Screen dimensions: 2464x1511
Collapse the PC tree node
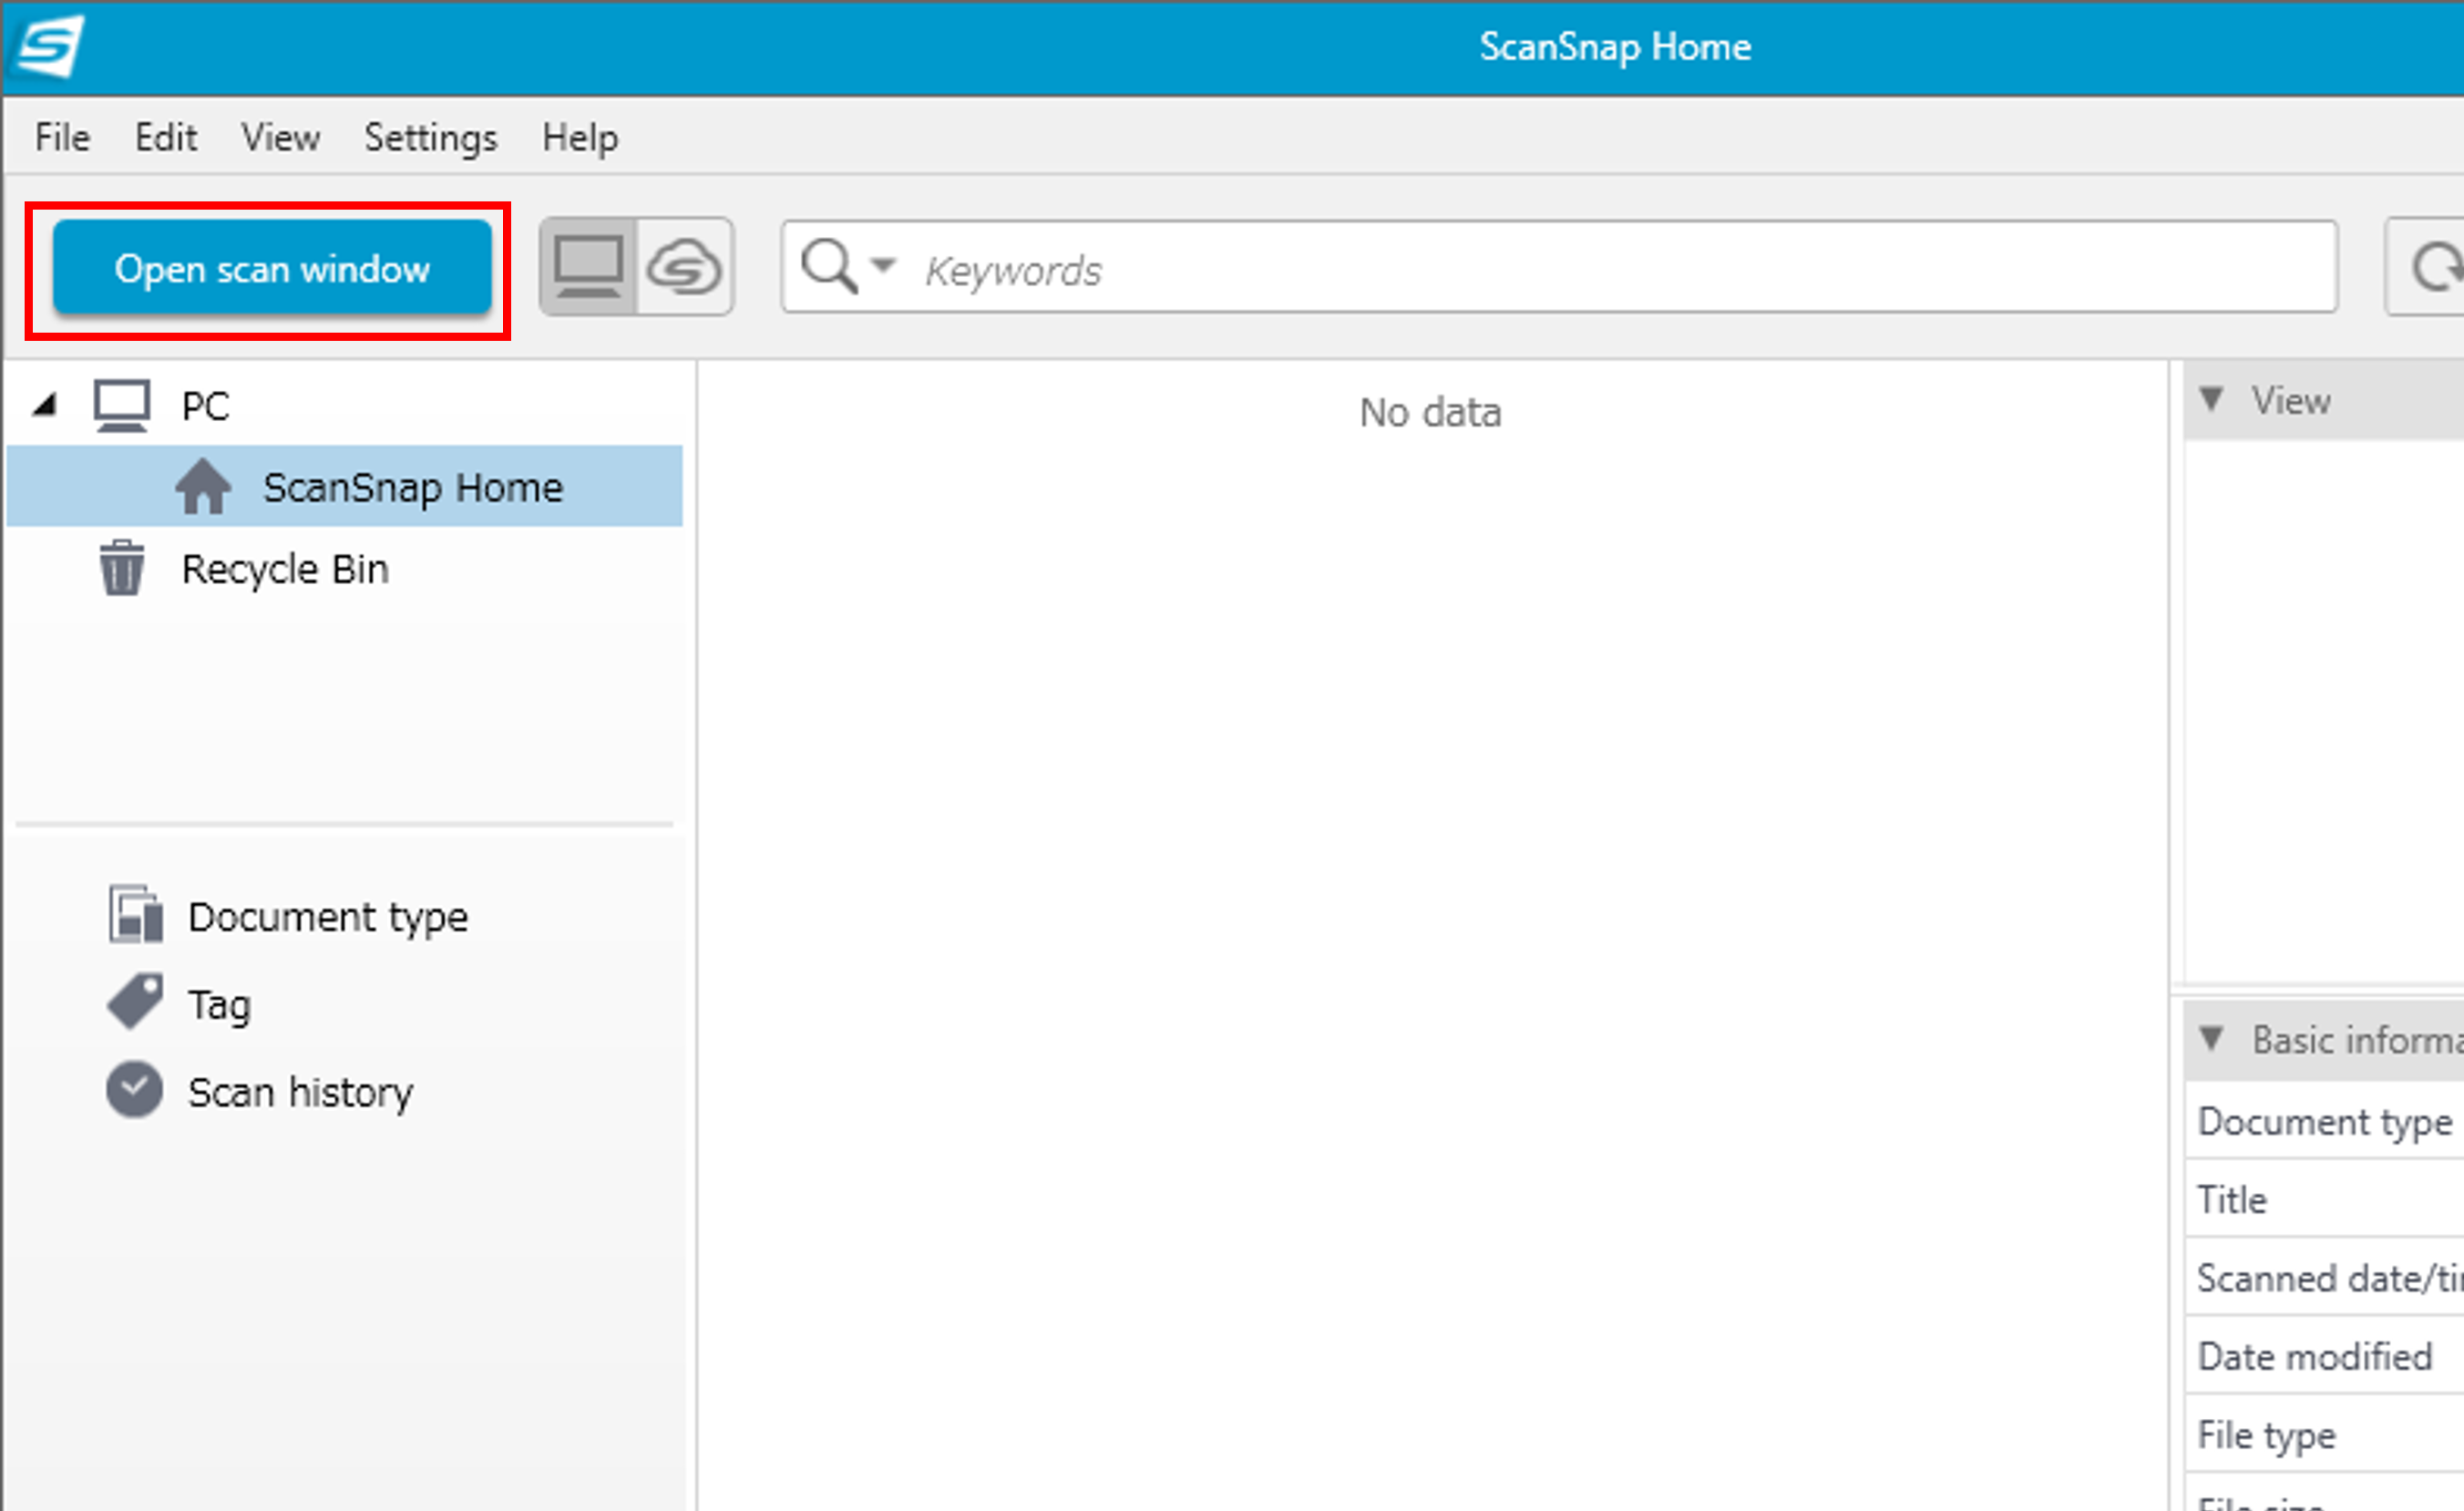(44, 405)
